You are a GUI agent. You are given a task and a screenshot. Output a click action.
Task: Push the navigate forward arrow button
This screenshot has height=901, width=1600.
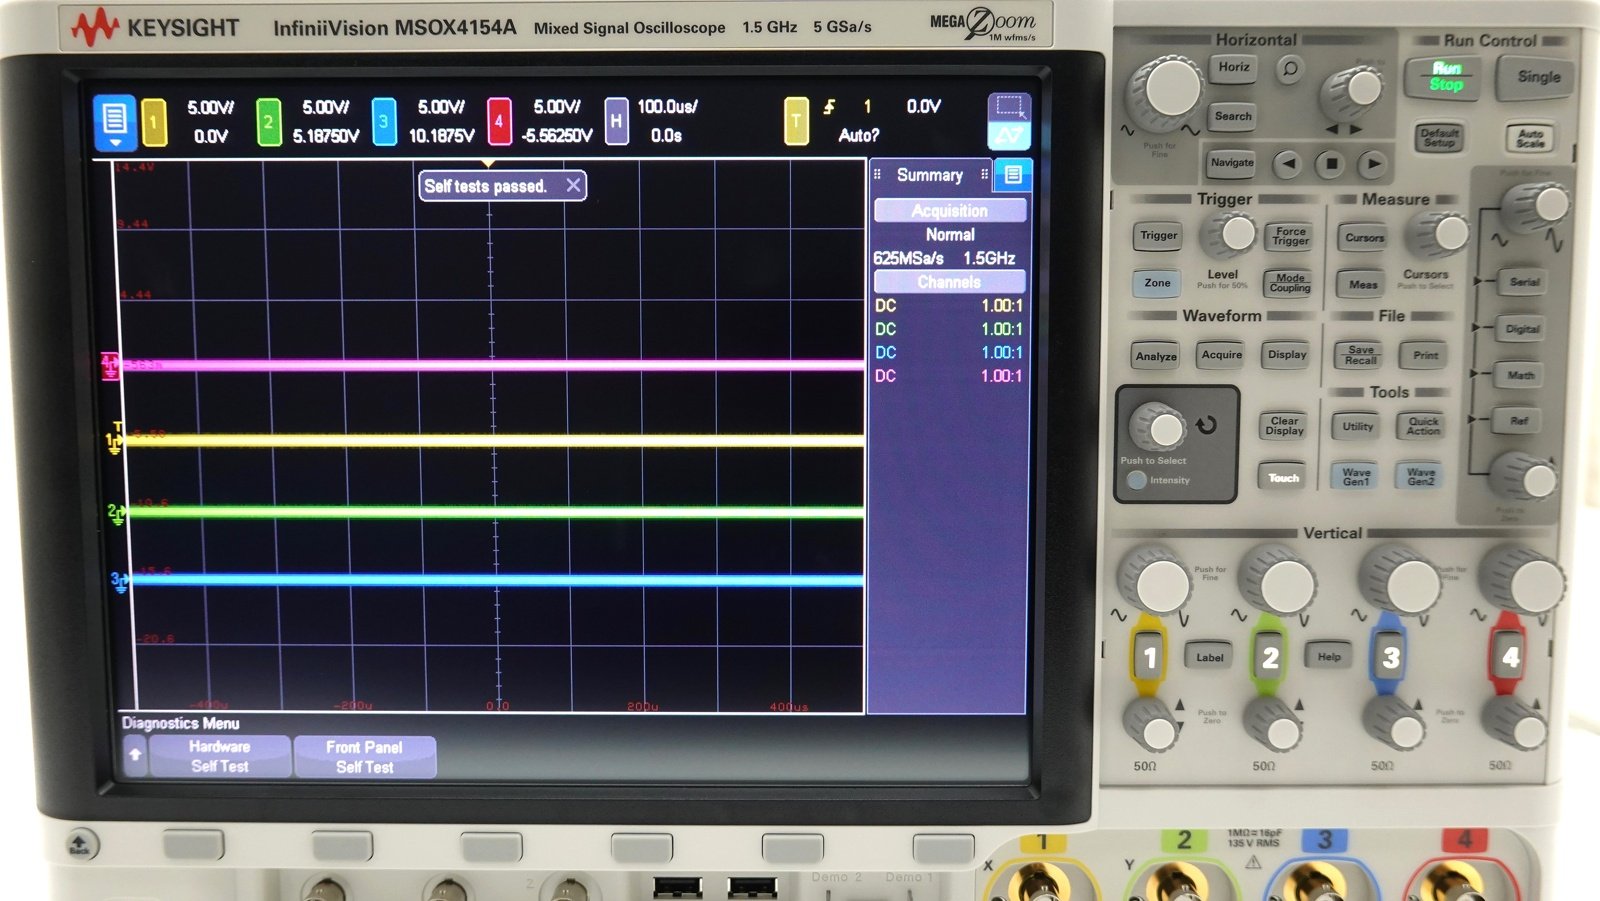(x=1373, y=163)
